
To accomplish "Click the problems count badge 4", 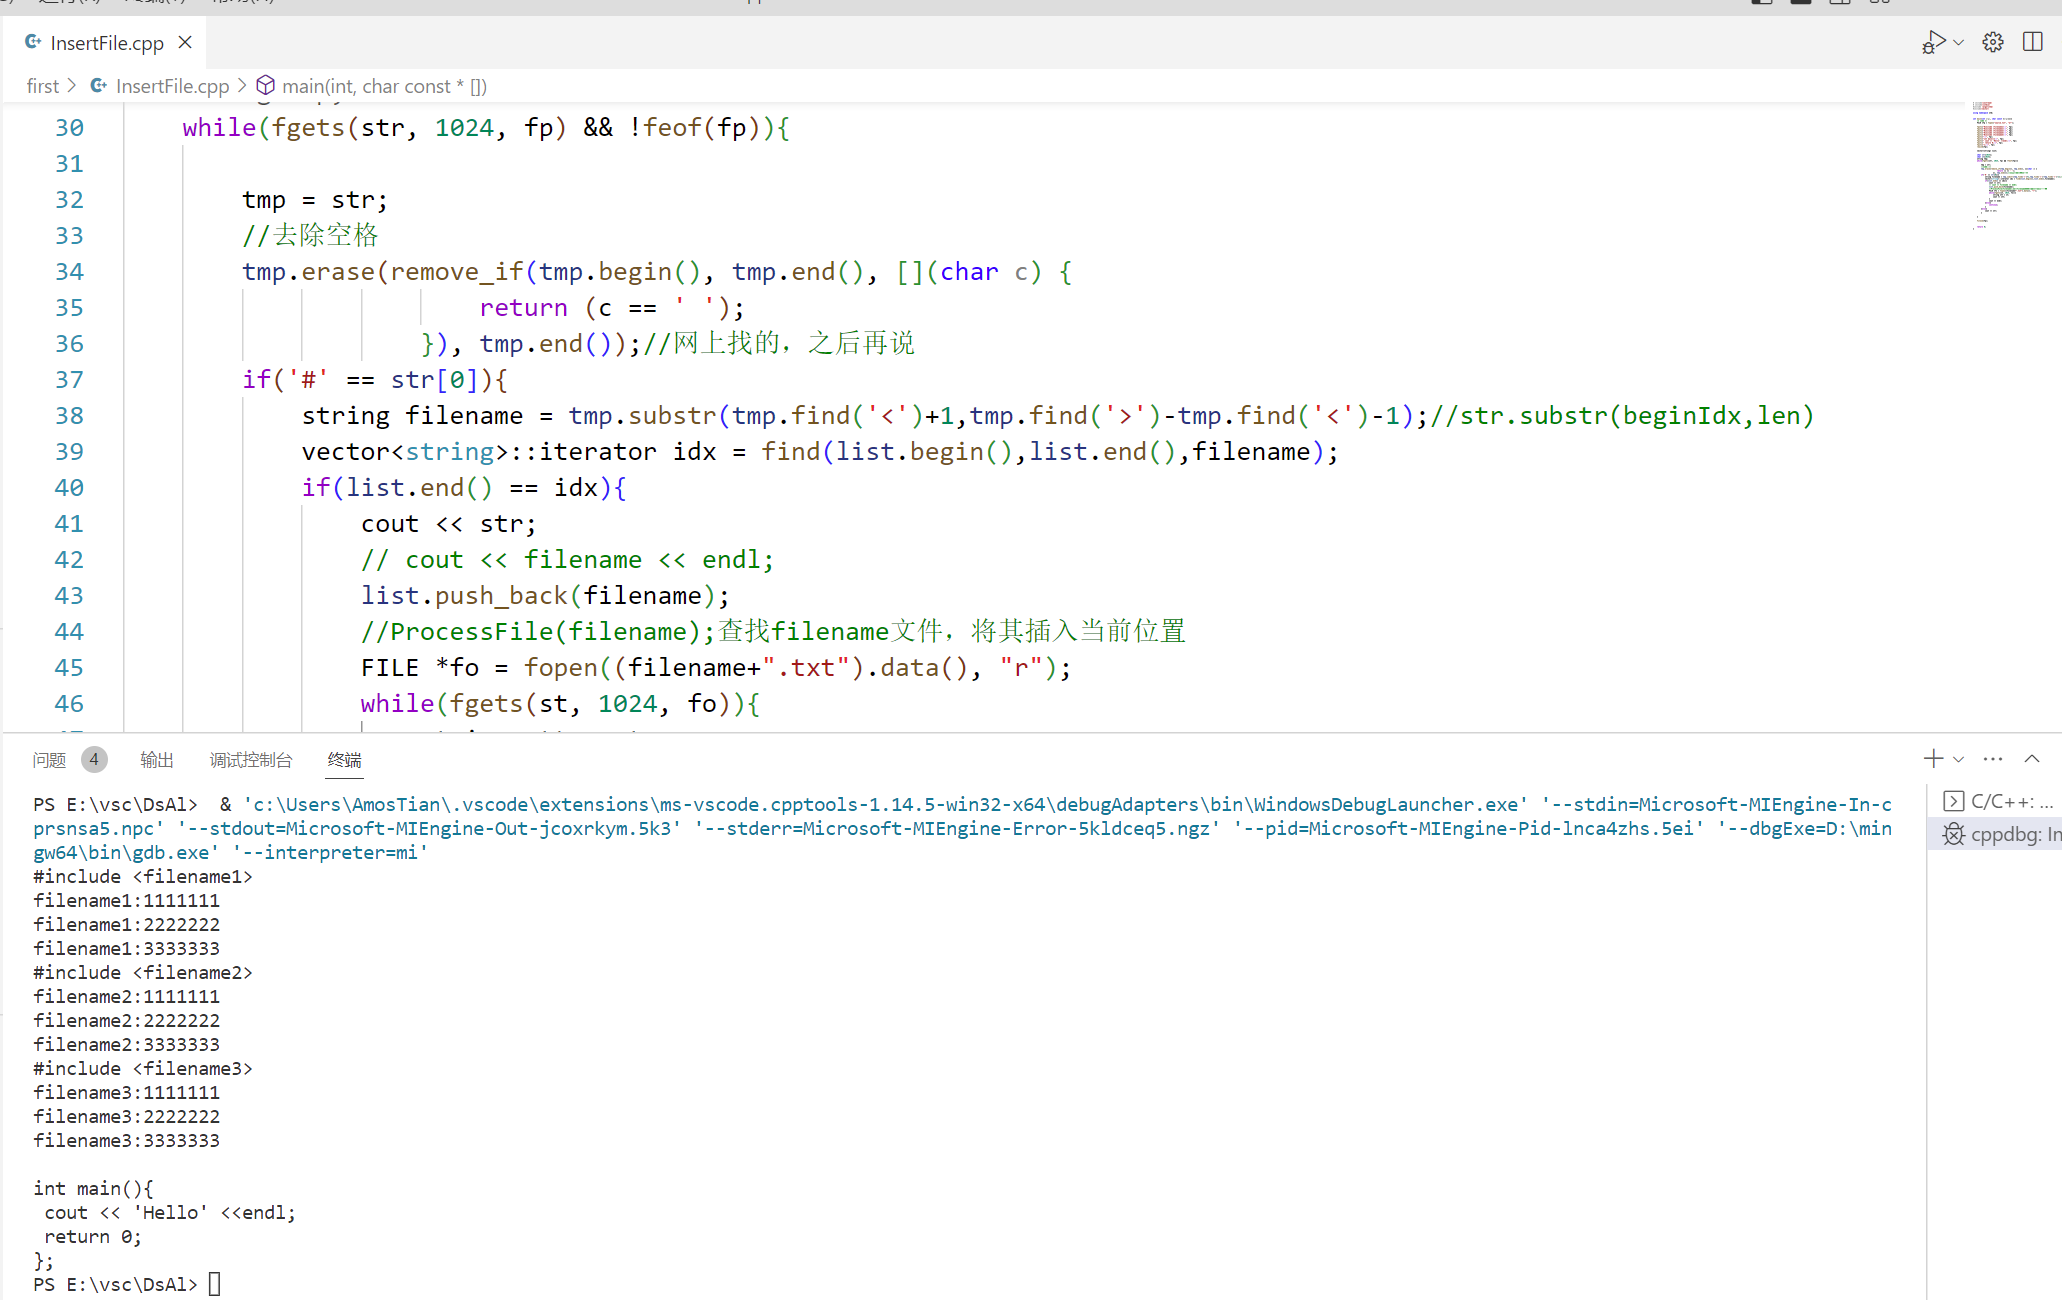I will [94, 759].
